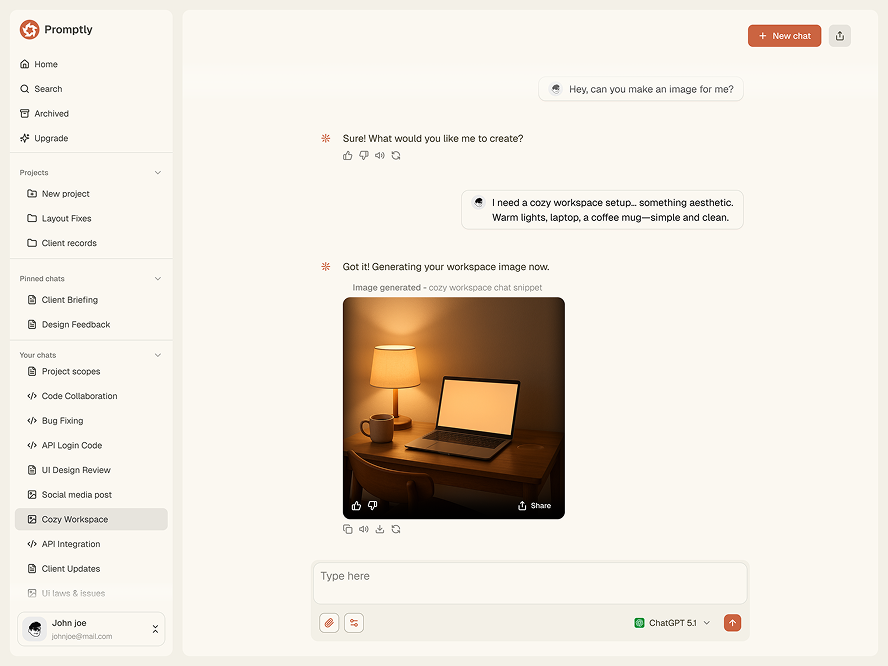Like the generated image with thumbs up overlay
Screen dimensions: 888x666
click(356, 506)
